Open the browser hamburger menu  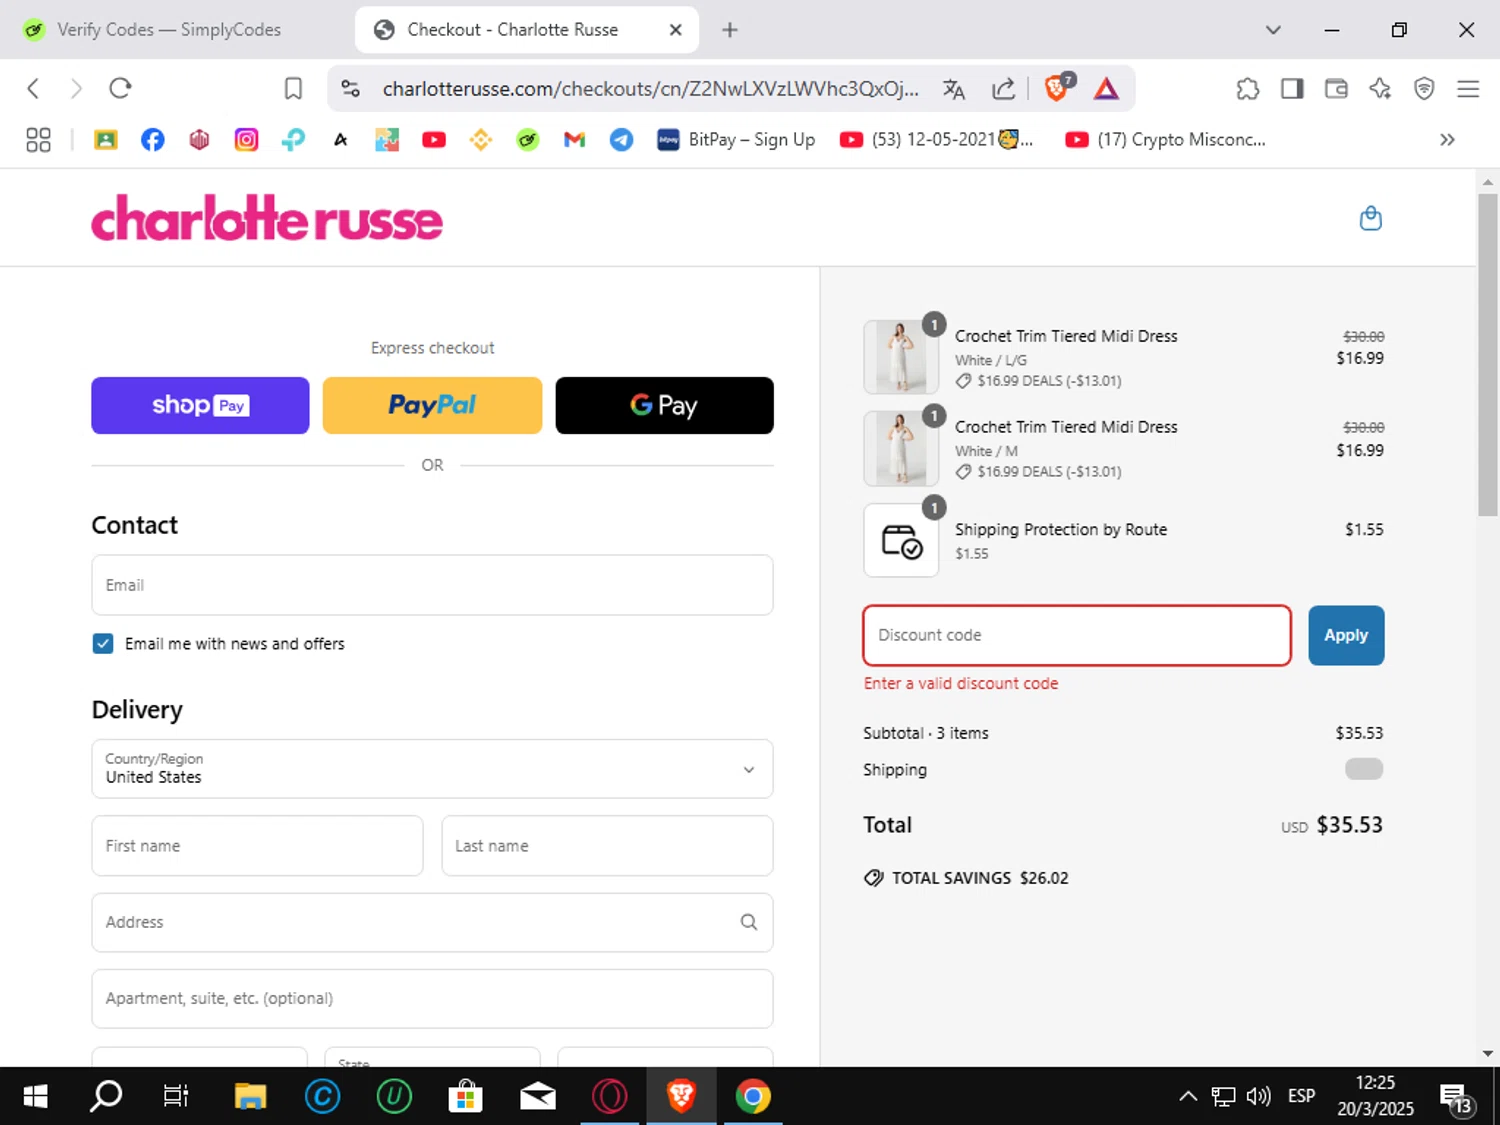coord(1468,89)
